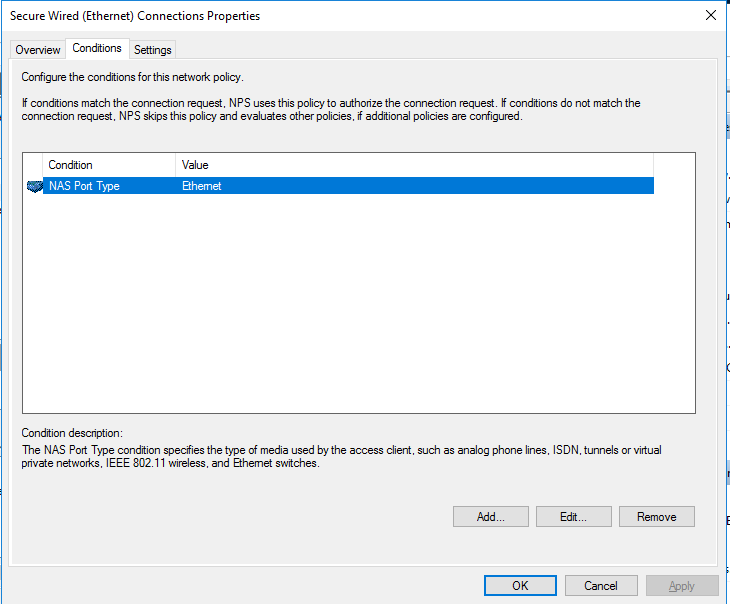Screen dimensions: 730x604
Task: Close the Connections Properties dialog
Action: click(710, 15)
